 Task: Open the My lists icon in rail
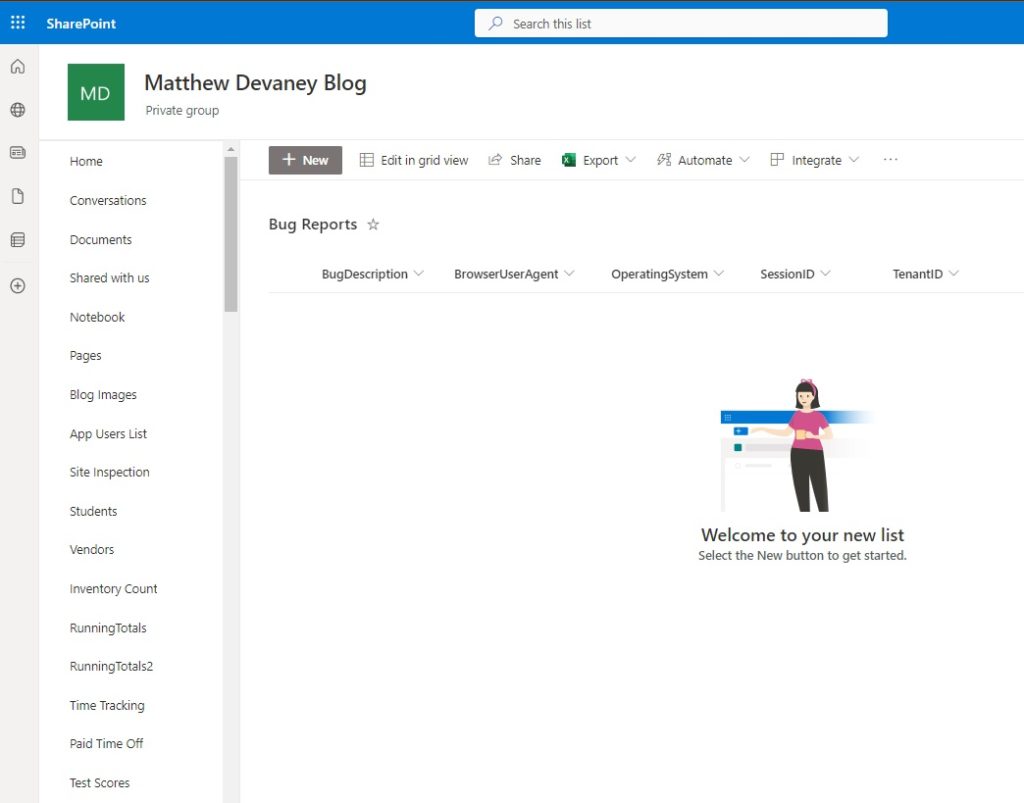(x=18, y=240)
